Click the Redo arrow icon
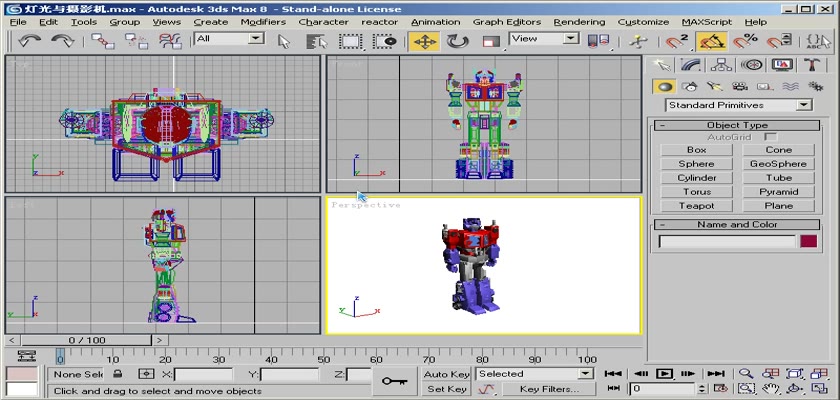 coord(63,41)
